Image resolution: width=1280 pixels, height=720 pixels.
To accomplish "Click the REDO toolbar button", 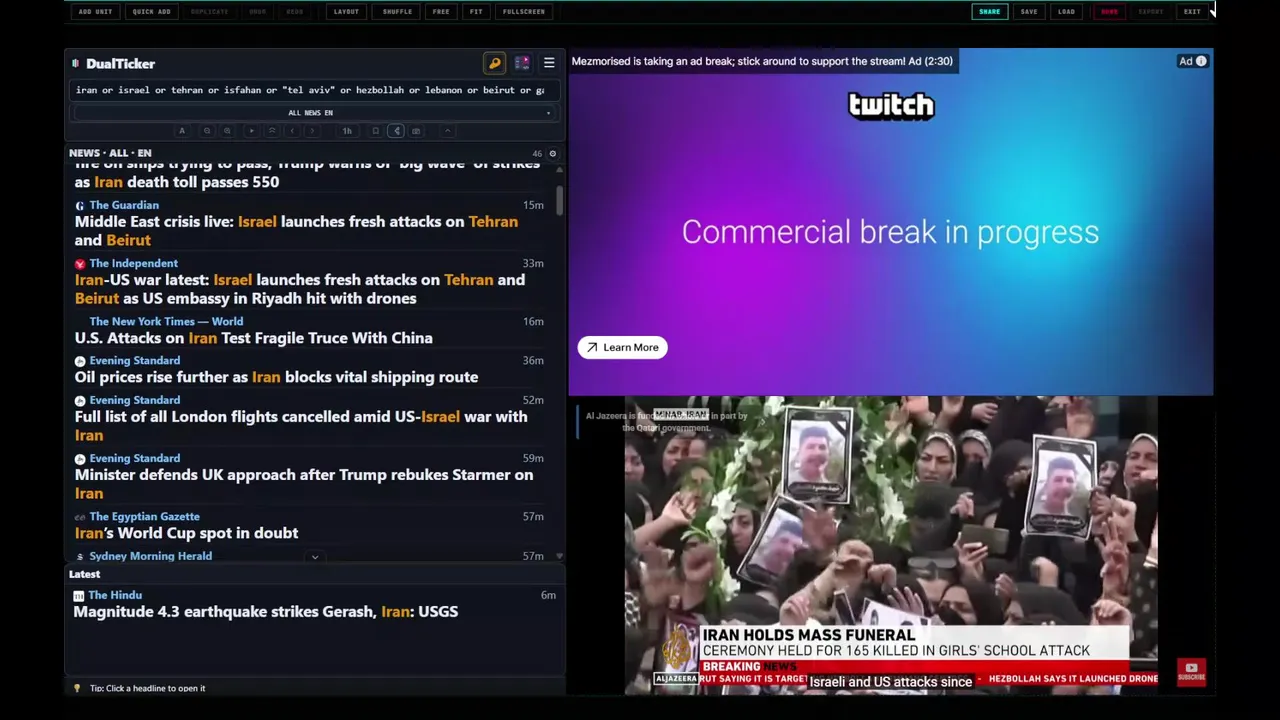I will (x=295, y=12).
